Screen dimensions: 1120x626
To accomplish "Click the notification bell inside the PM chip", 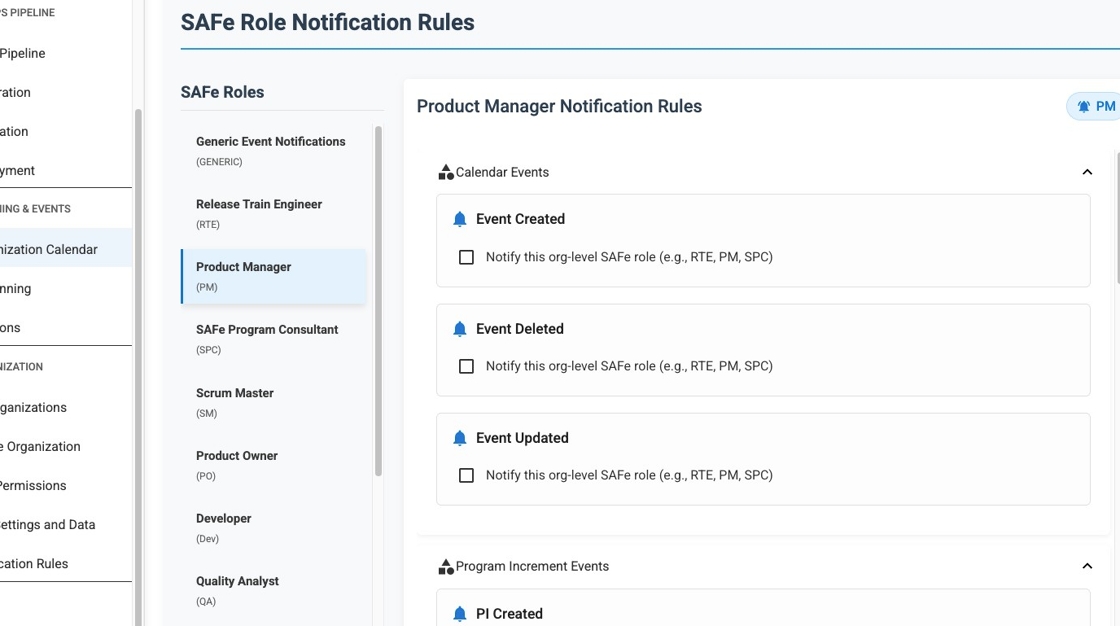I will click(x=1083, y=105).
